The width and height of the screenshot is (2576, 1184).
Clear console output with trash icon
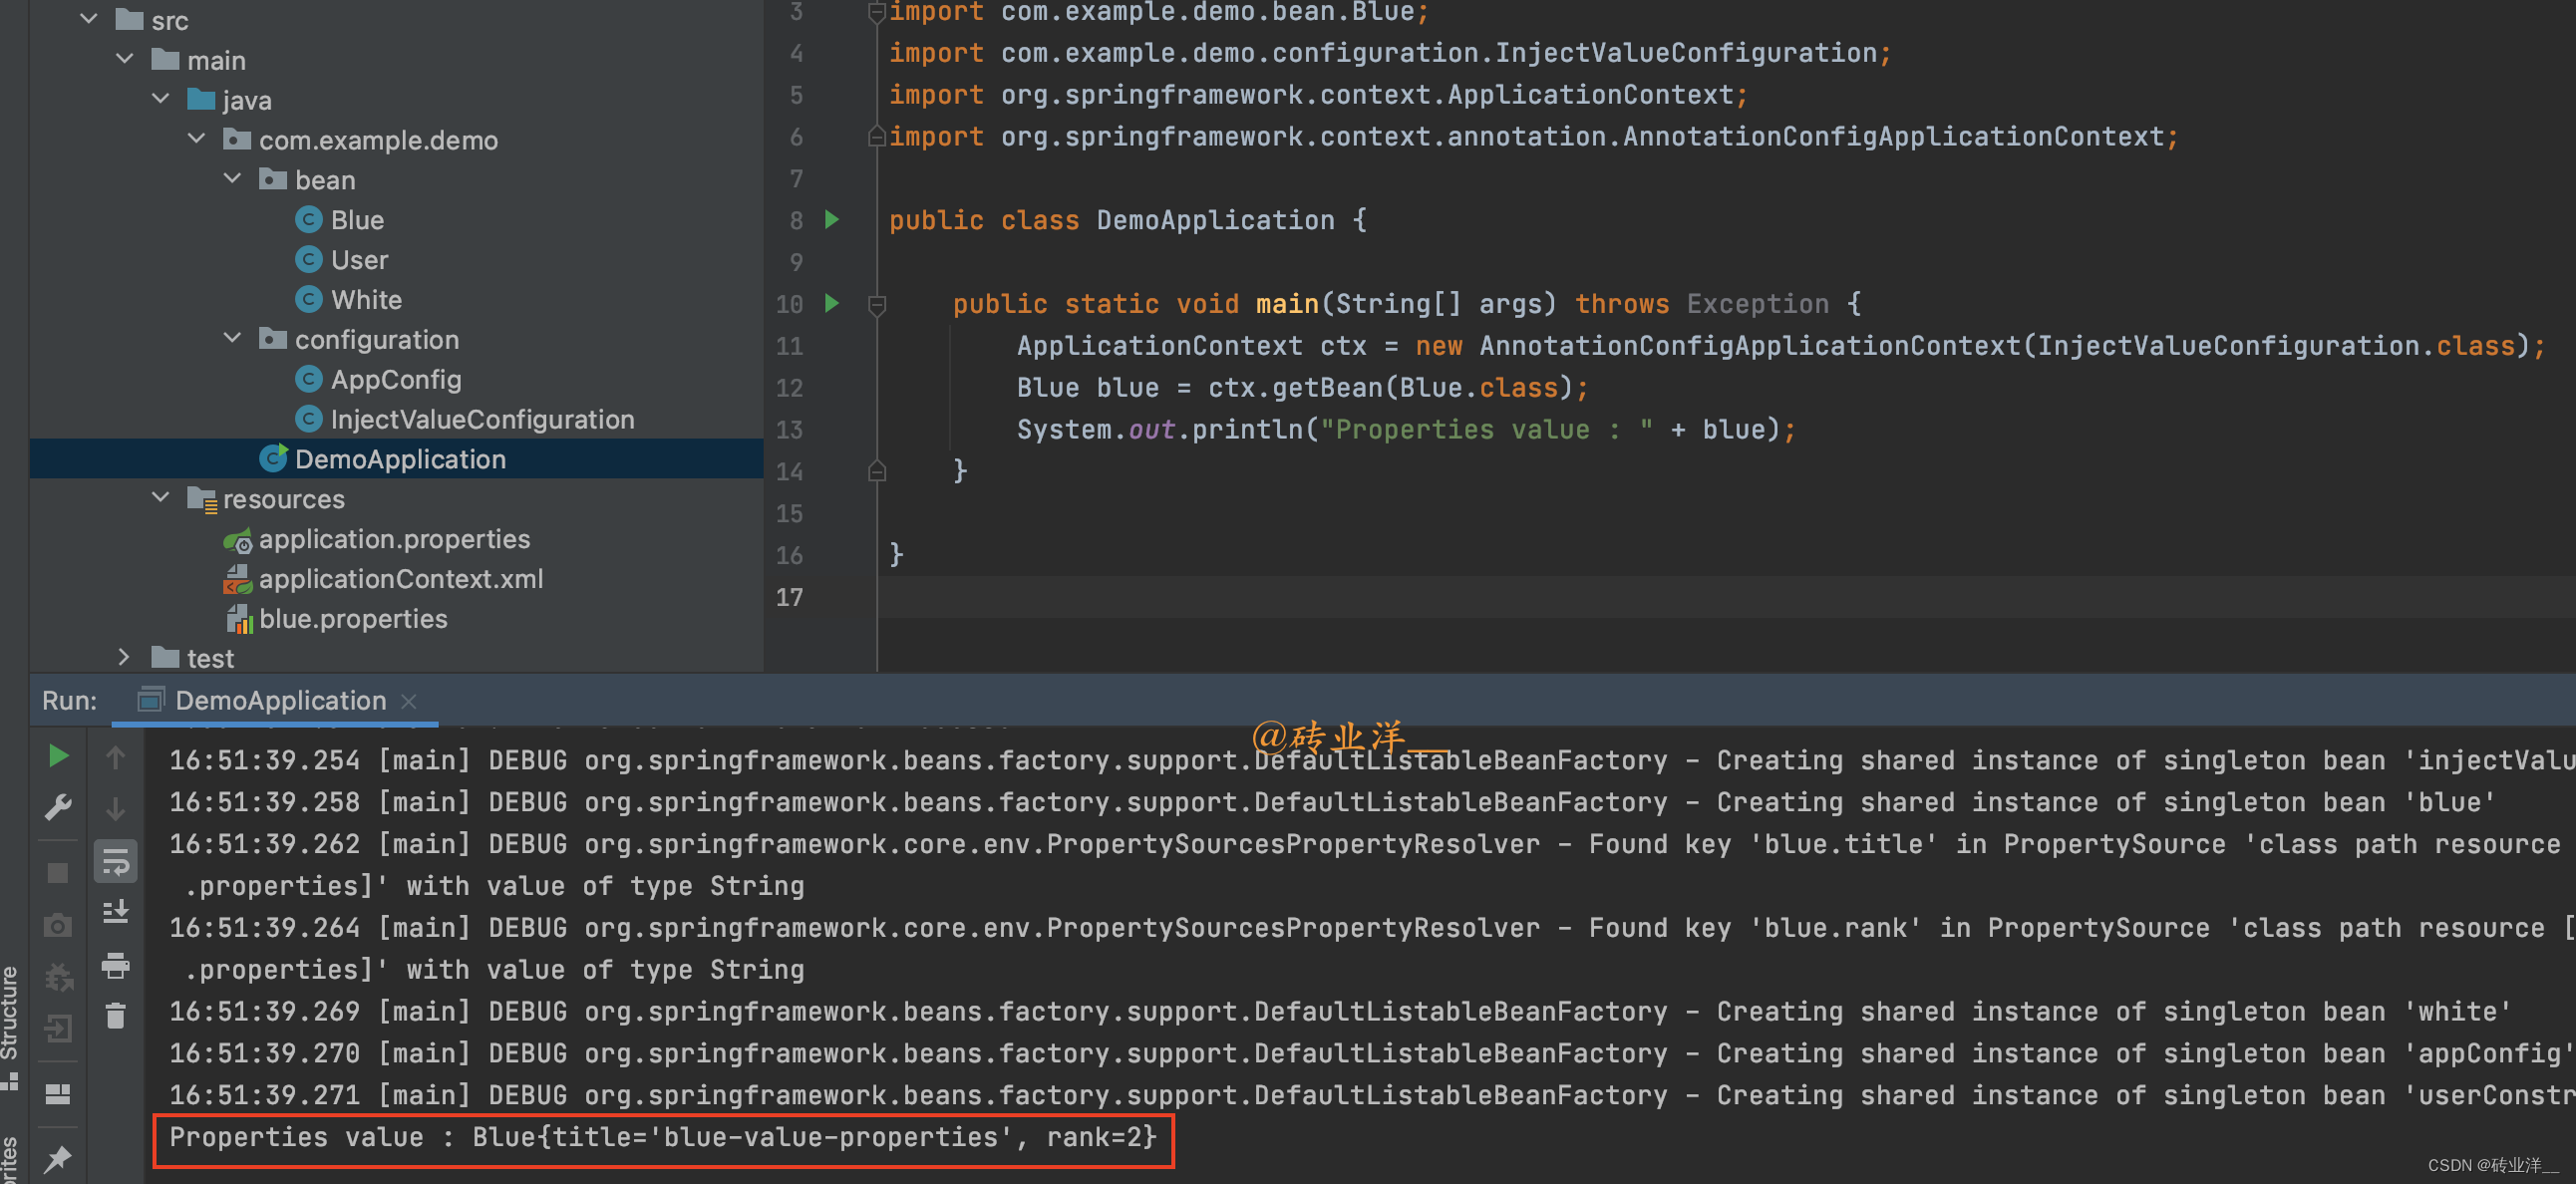point(115,1016)
